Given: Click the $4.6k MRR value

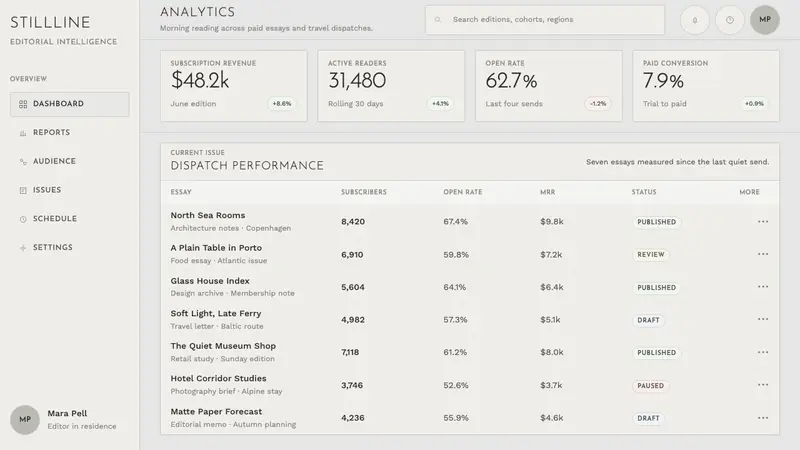Looking at the screenshot, I should click(x=552, y=418).
